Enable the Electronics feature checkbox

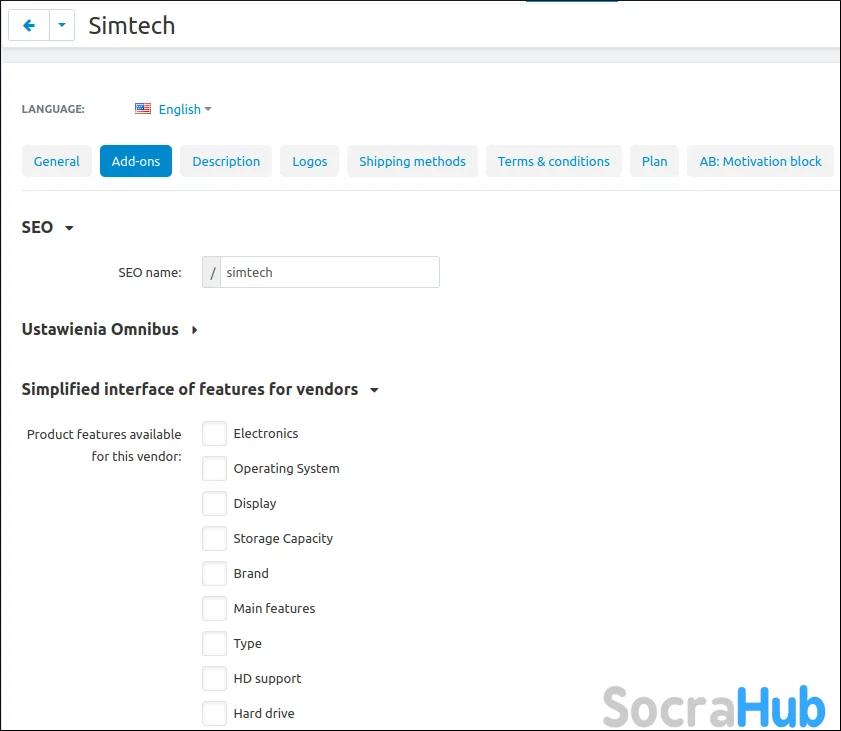coord(214,433)
